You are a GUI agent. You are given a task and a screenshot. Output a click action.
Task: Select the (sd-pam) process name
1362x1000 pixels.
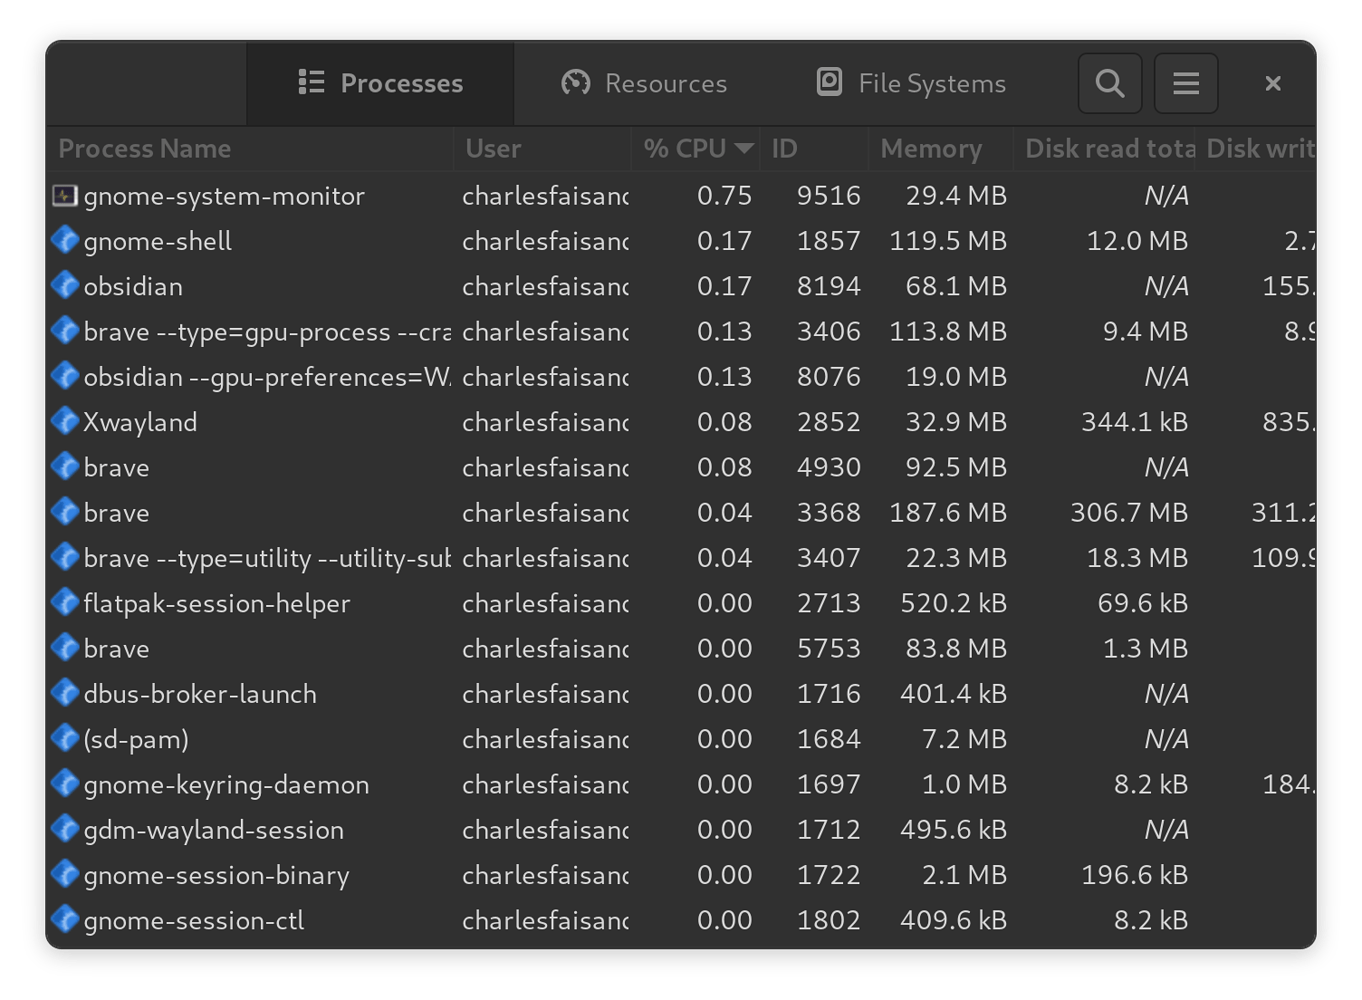(x=136, y=739)
